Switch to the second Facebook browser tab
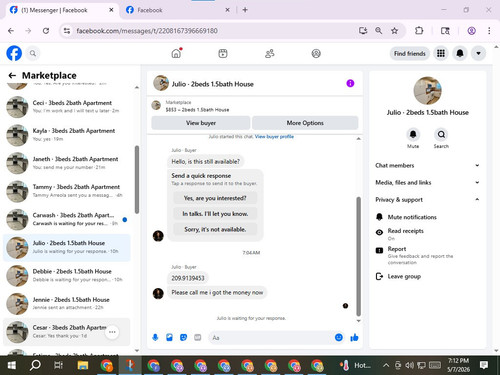 177,10
